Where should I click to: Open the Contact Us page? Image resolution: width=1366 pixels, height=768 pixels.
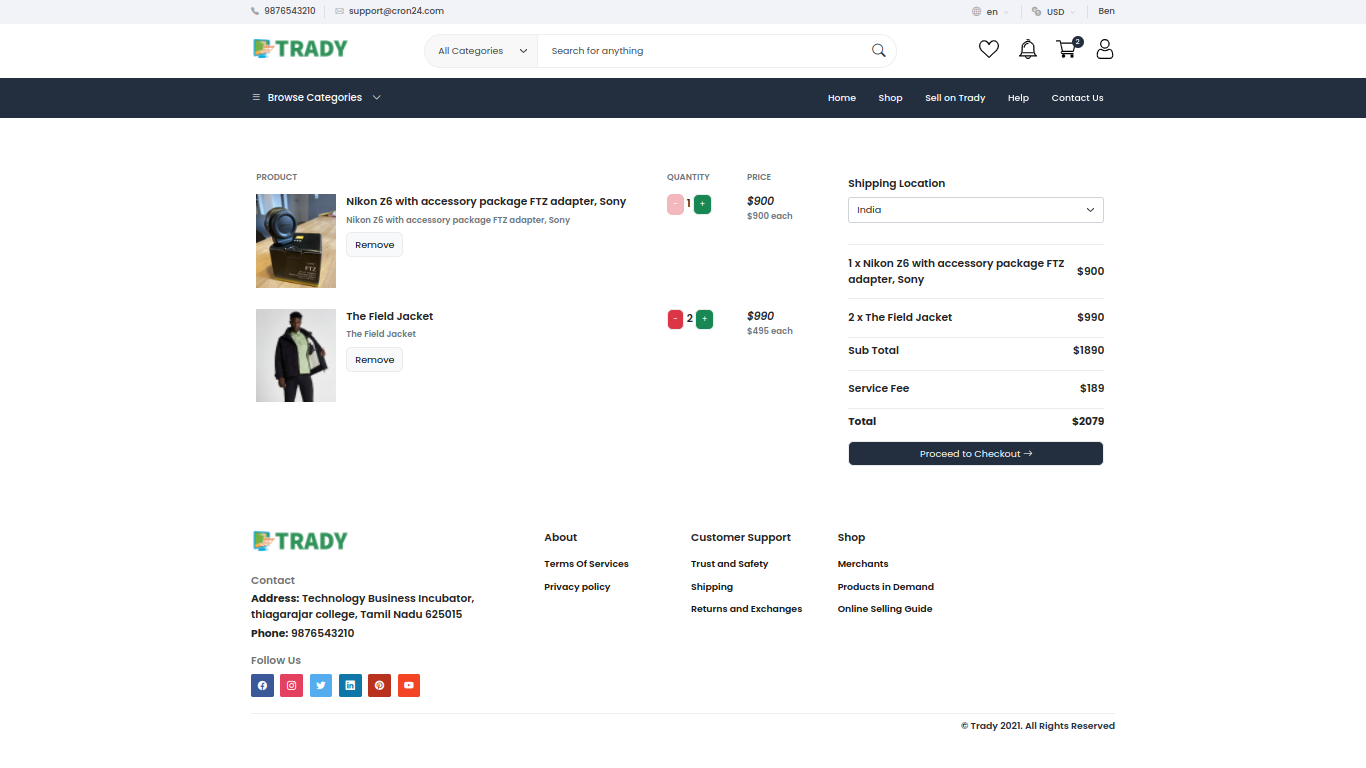coord(1077,97)
